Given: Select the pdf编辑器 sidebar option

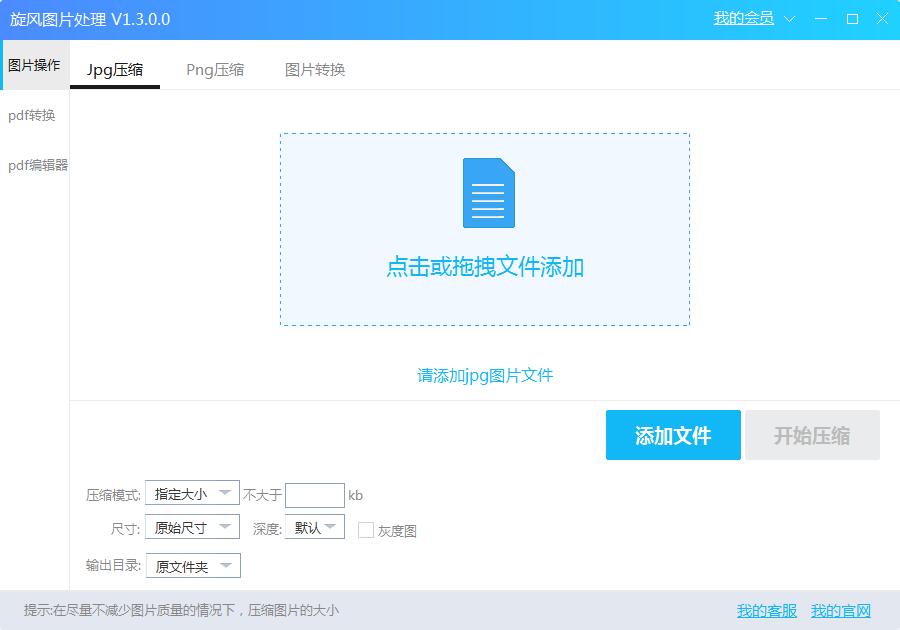Looking at the screenshot, I should pos(36,165).
